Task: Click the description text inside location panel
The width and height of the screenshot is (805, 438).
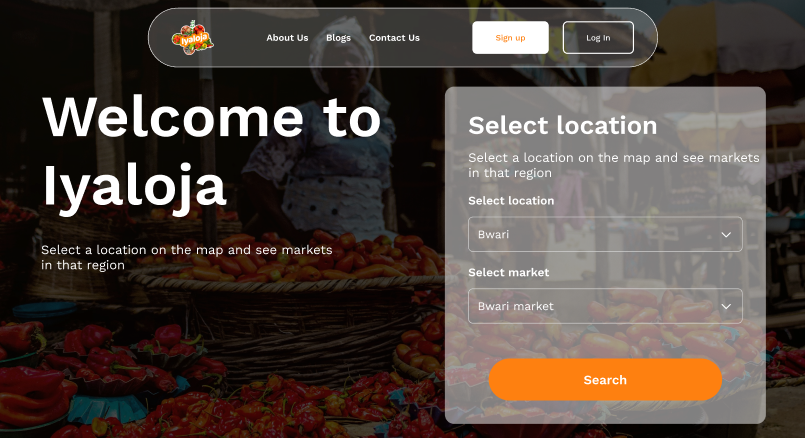Action: [614, 165]
